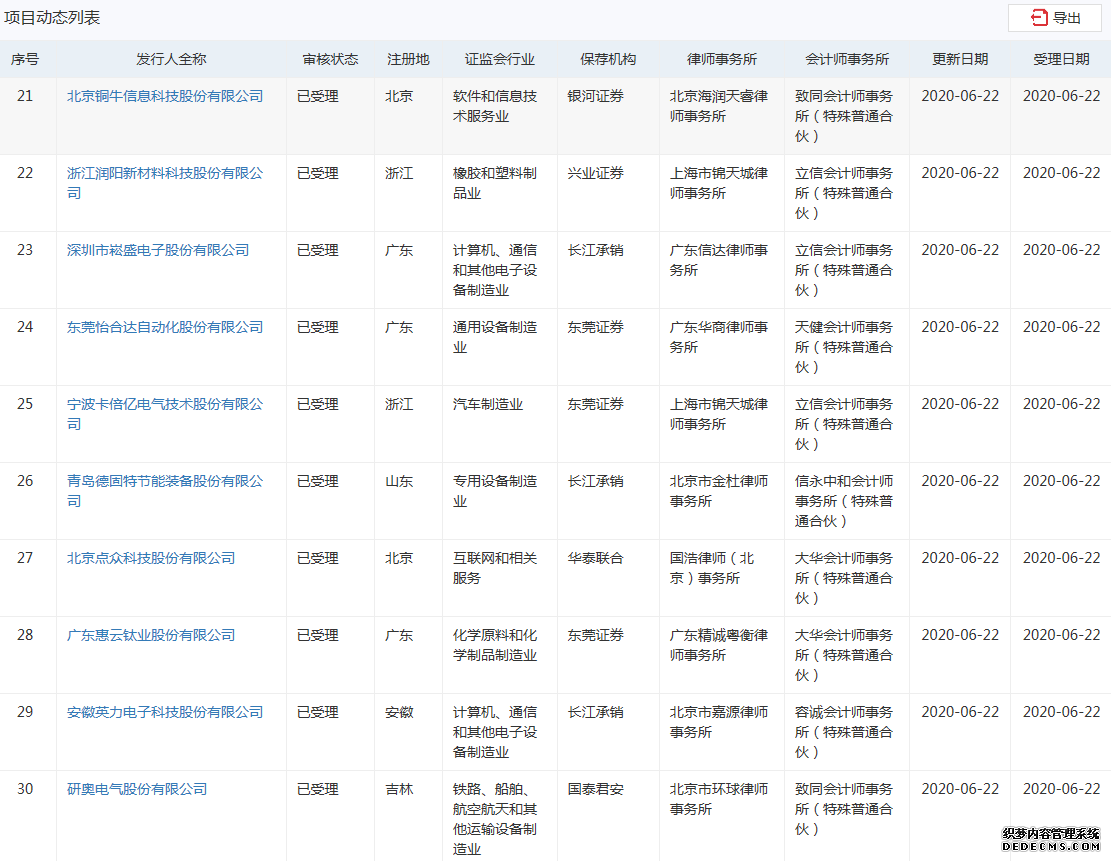This screenshot has width=1111, height=861.
Task: Click the 律师事务所 column header
Action: 722,59
